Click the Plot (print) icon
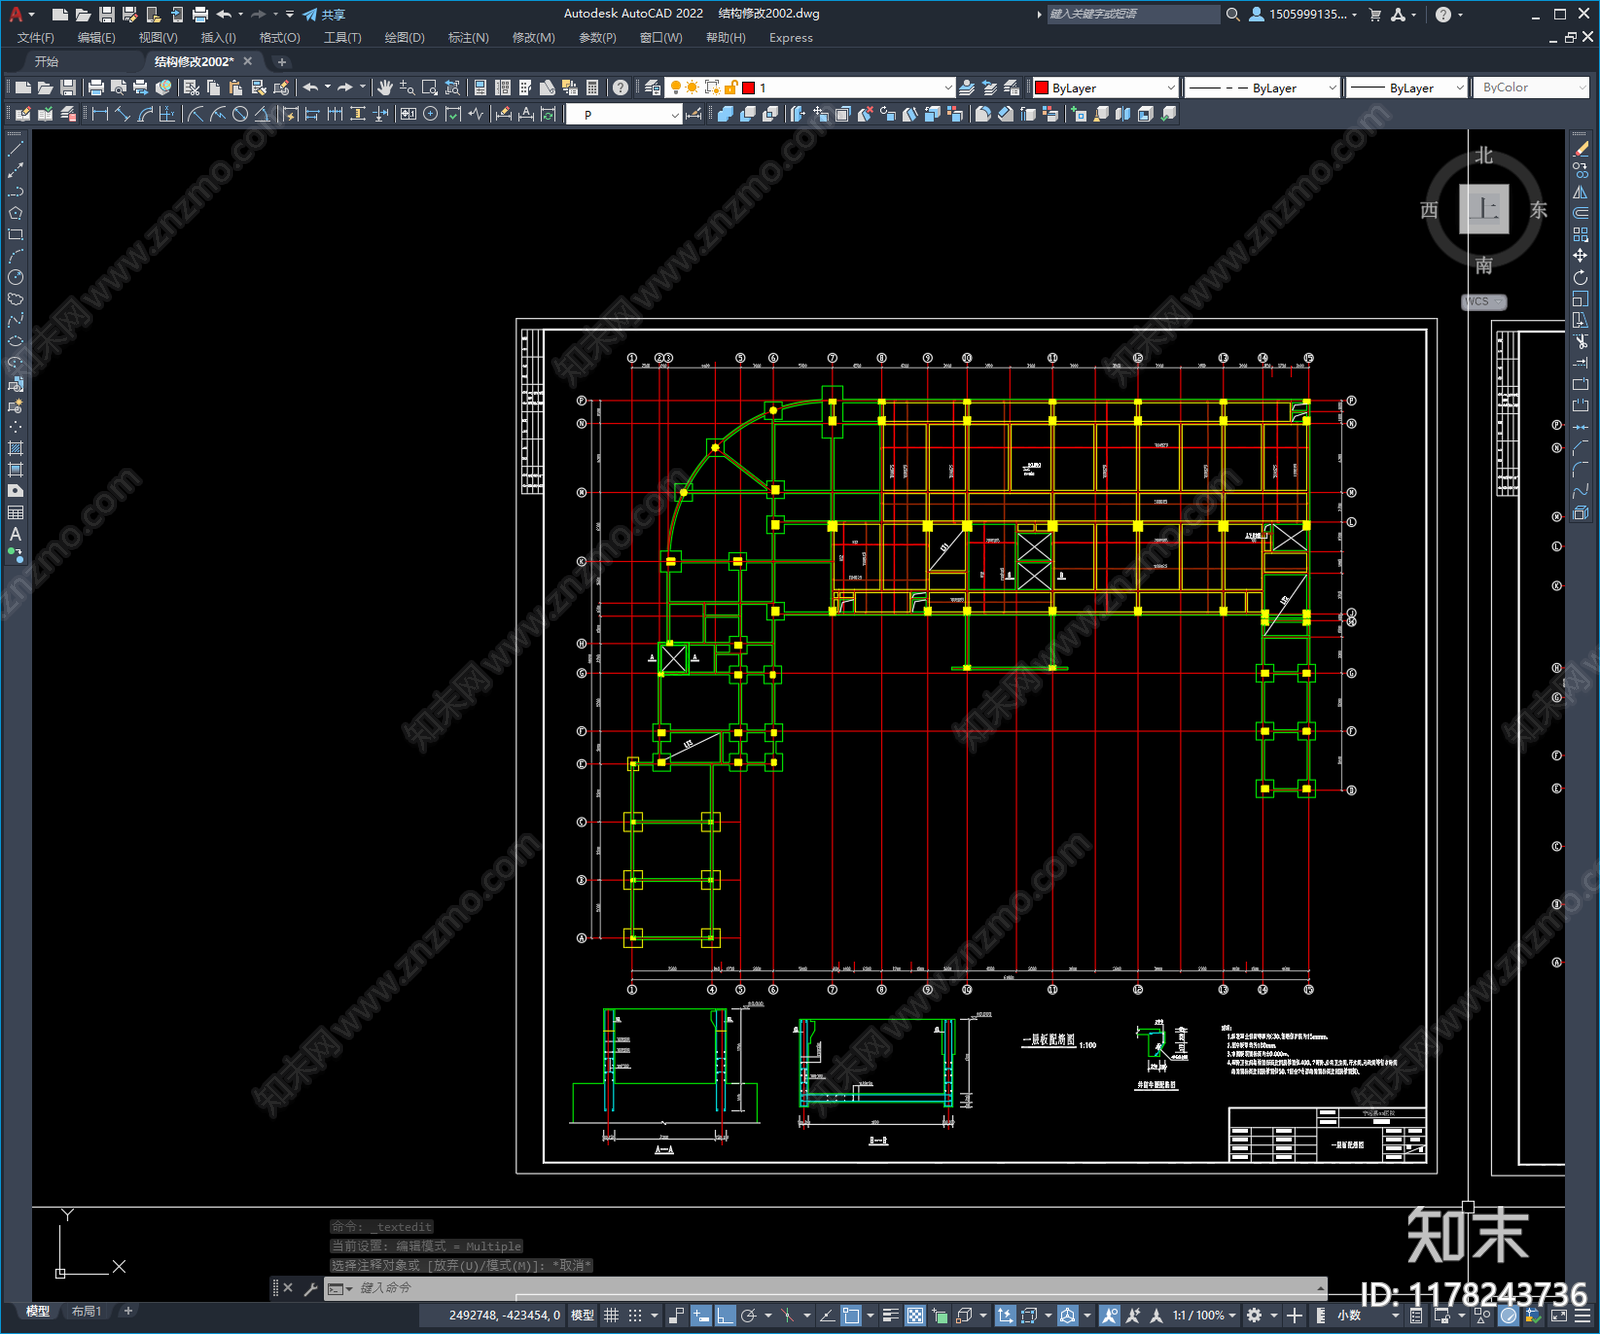 click(96, 88)
